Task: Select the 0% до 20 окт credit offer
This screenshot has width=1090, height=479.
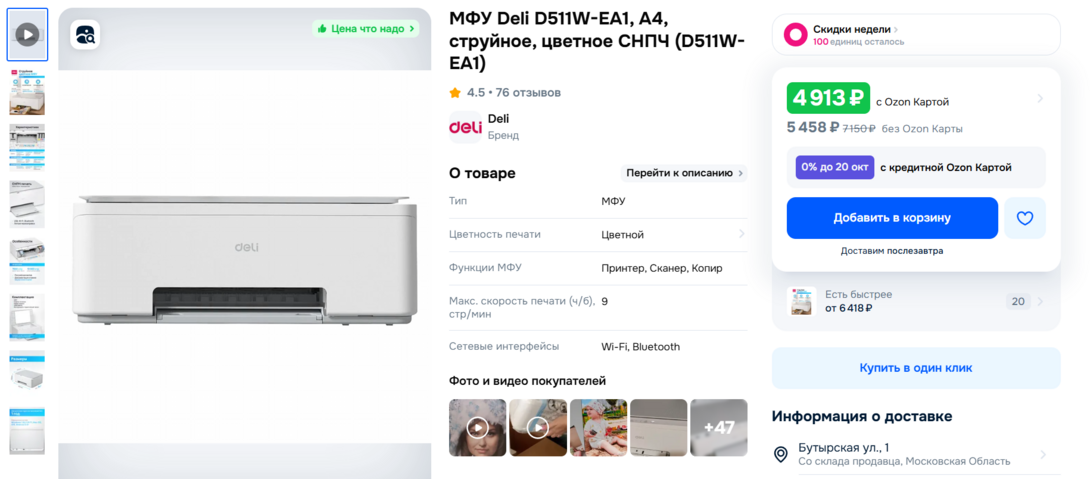Action: click(835, 167)
